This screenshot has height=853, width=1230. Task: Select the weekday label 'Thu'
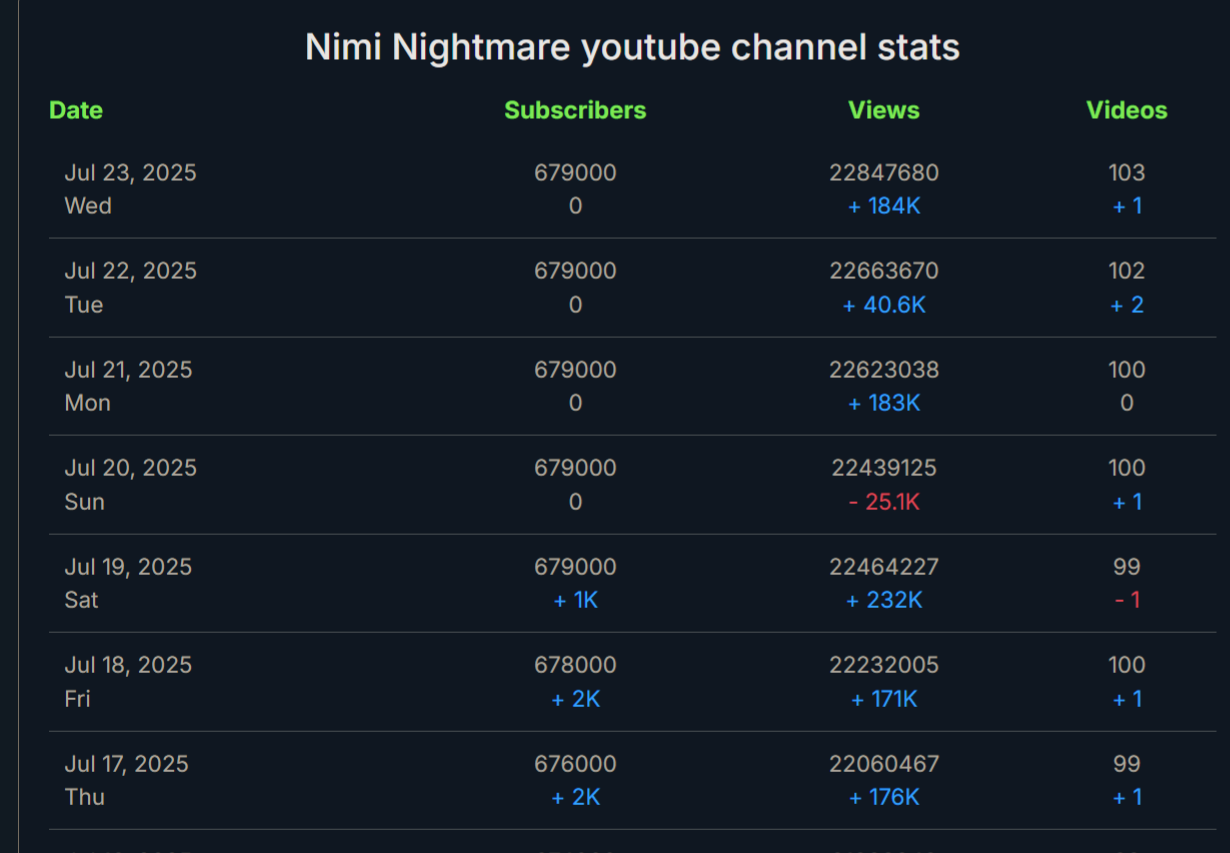(85, 797)
